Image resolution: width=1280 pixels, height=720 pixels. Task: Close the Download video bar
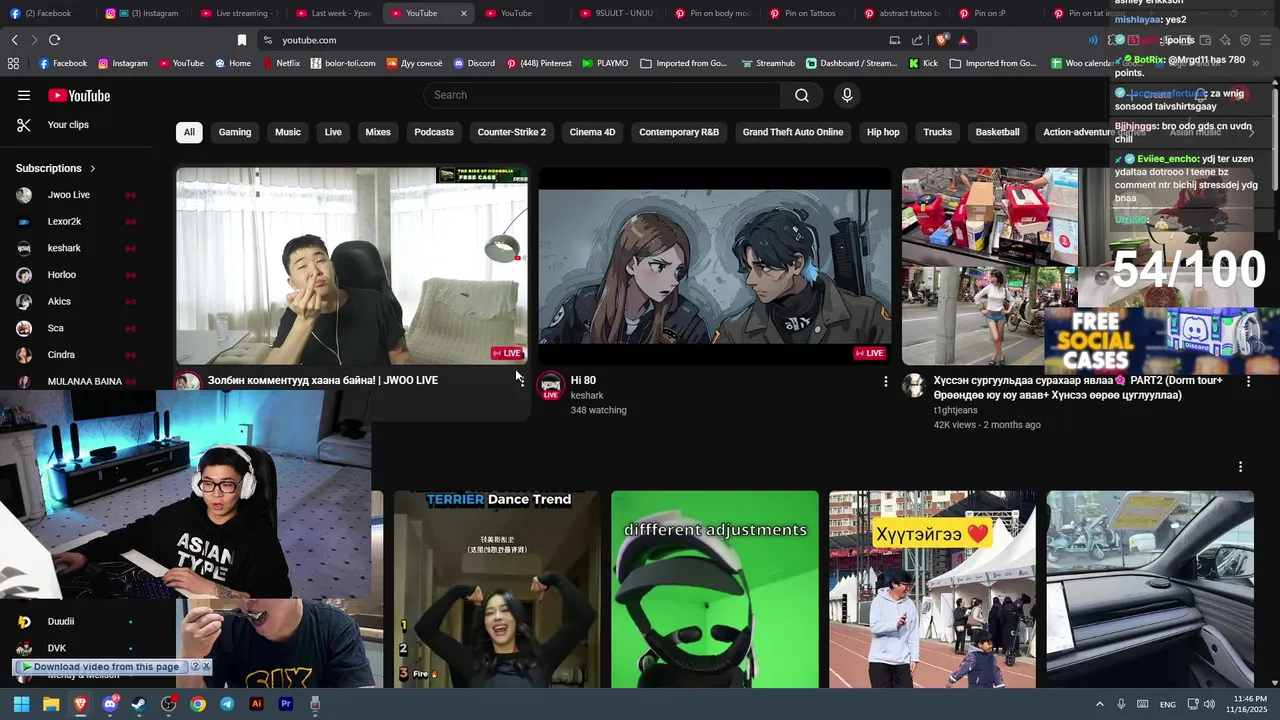pyautogui.click(x=206, y=666)
